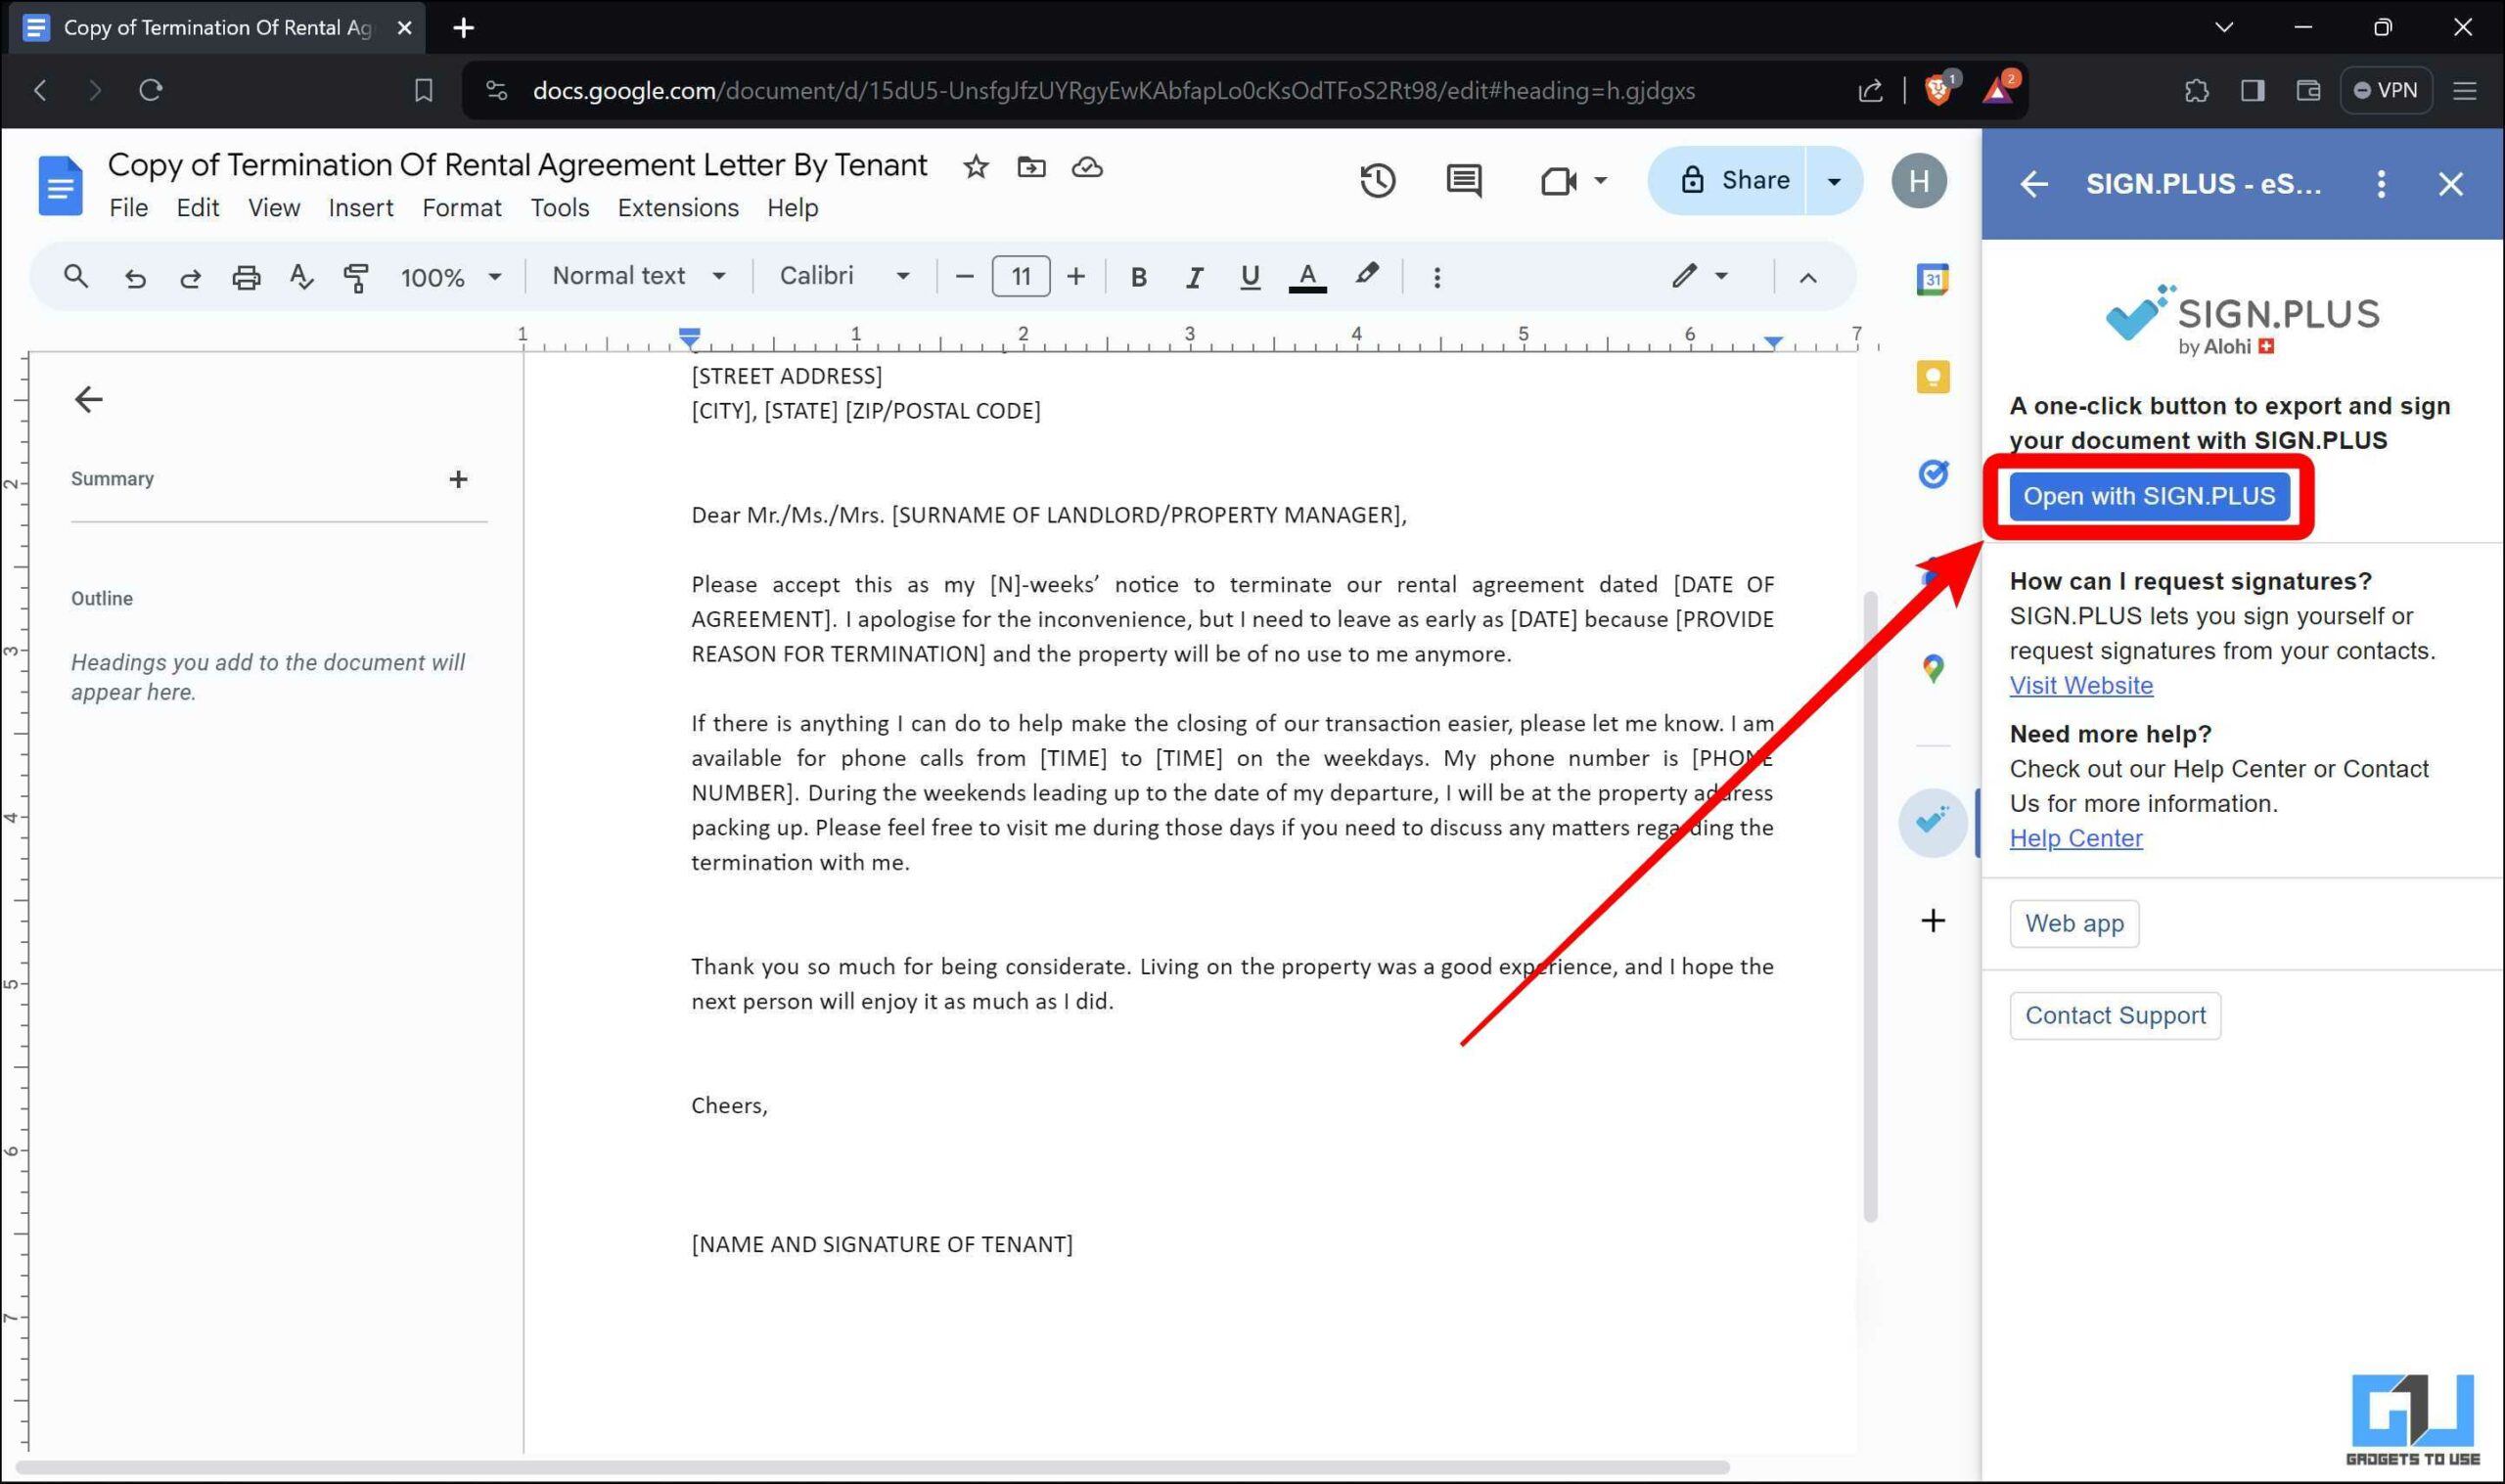Click Open with SIGN.PLUS button

click(x=2148, y=496)
